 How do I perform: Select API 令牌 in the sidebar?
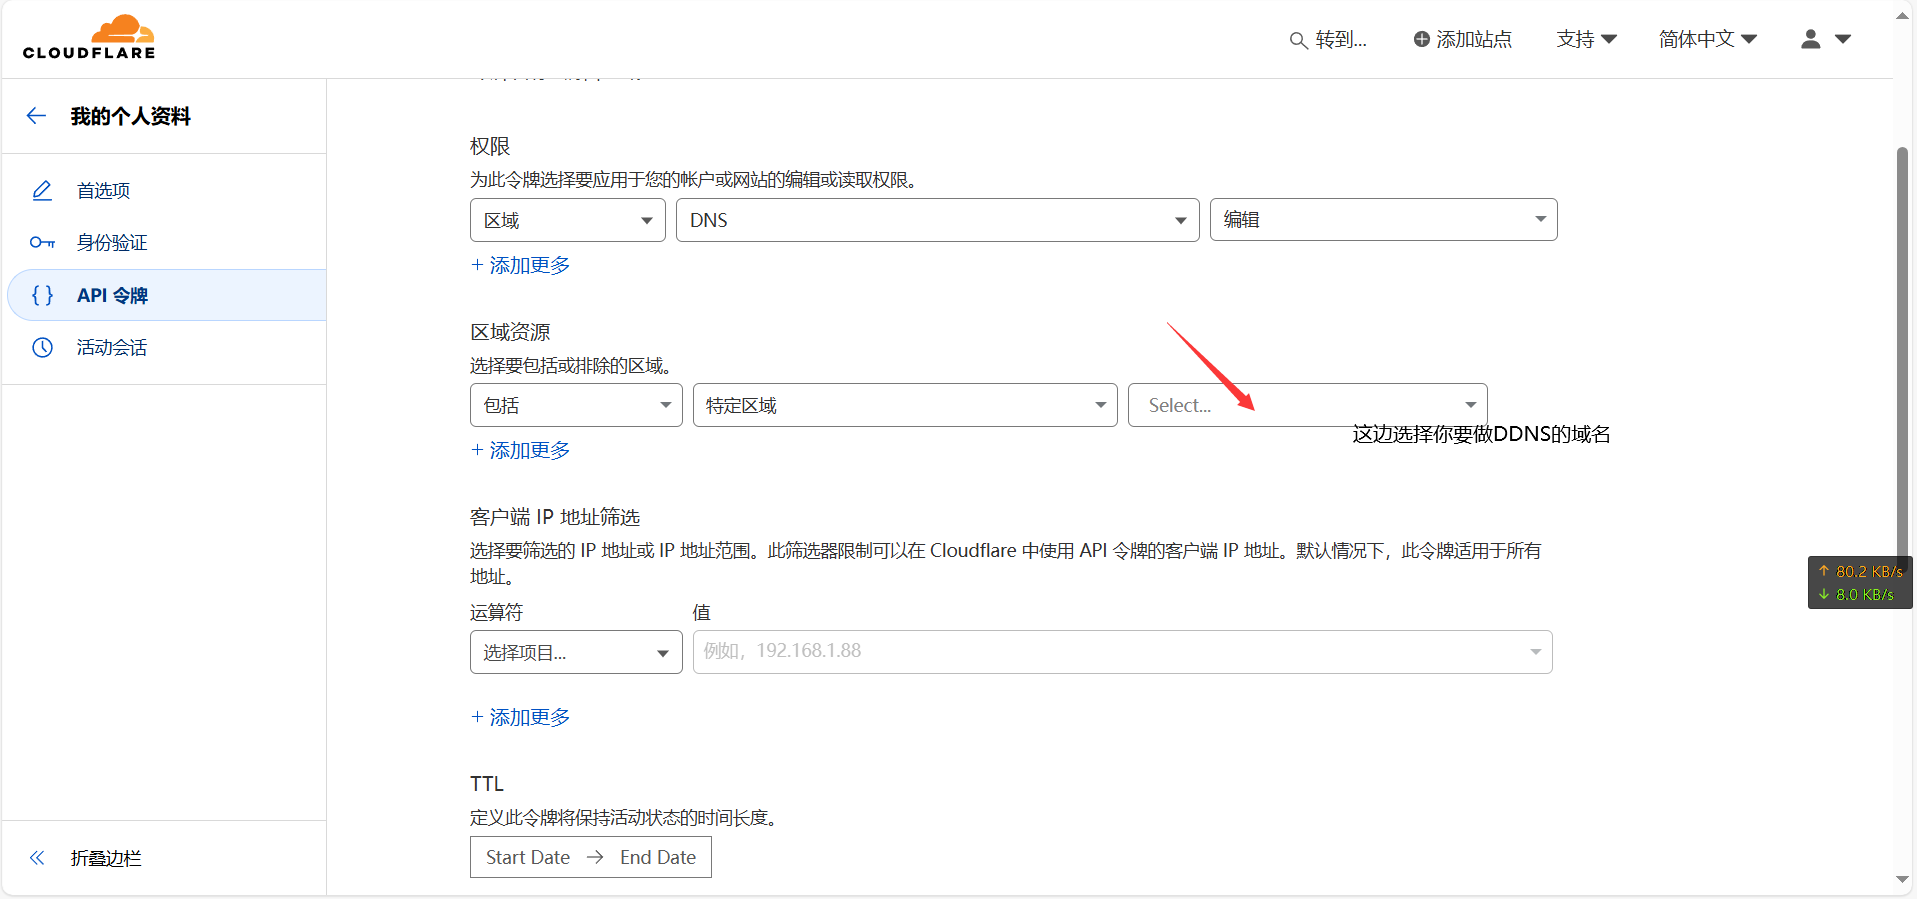(167, 295)
